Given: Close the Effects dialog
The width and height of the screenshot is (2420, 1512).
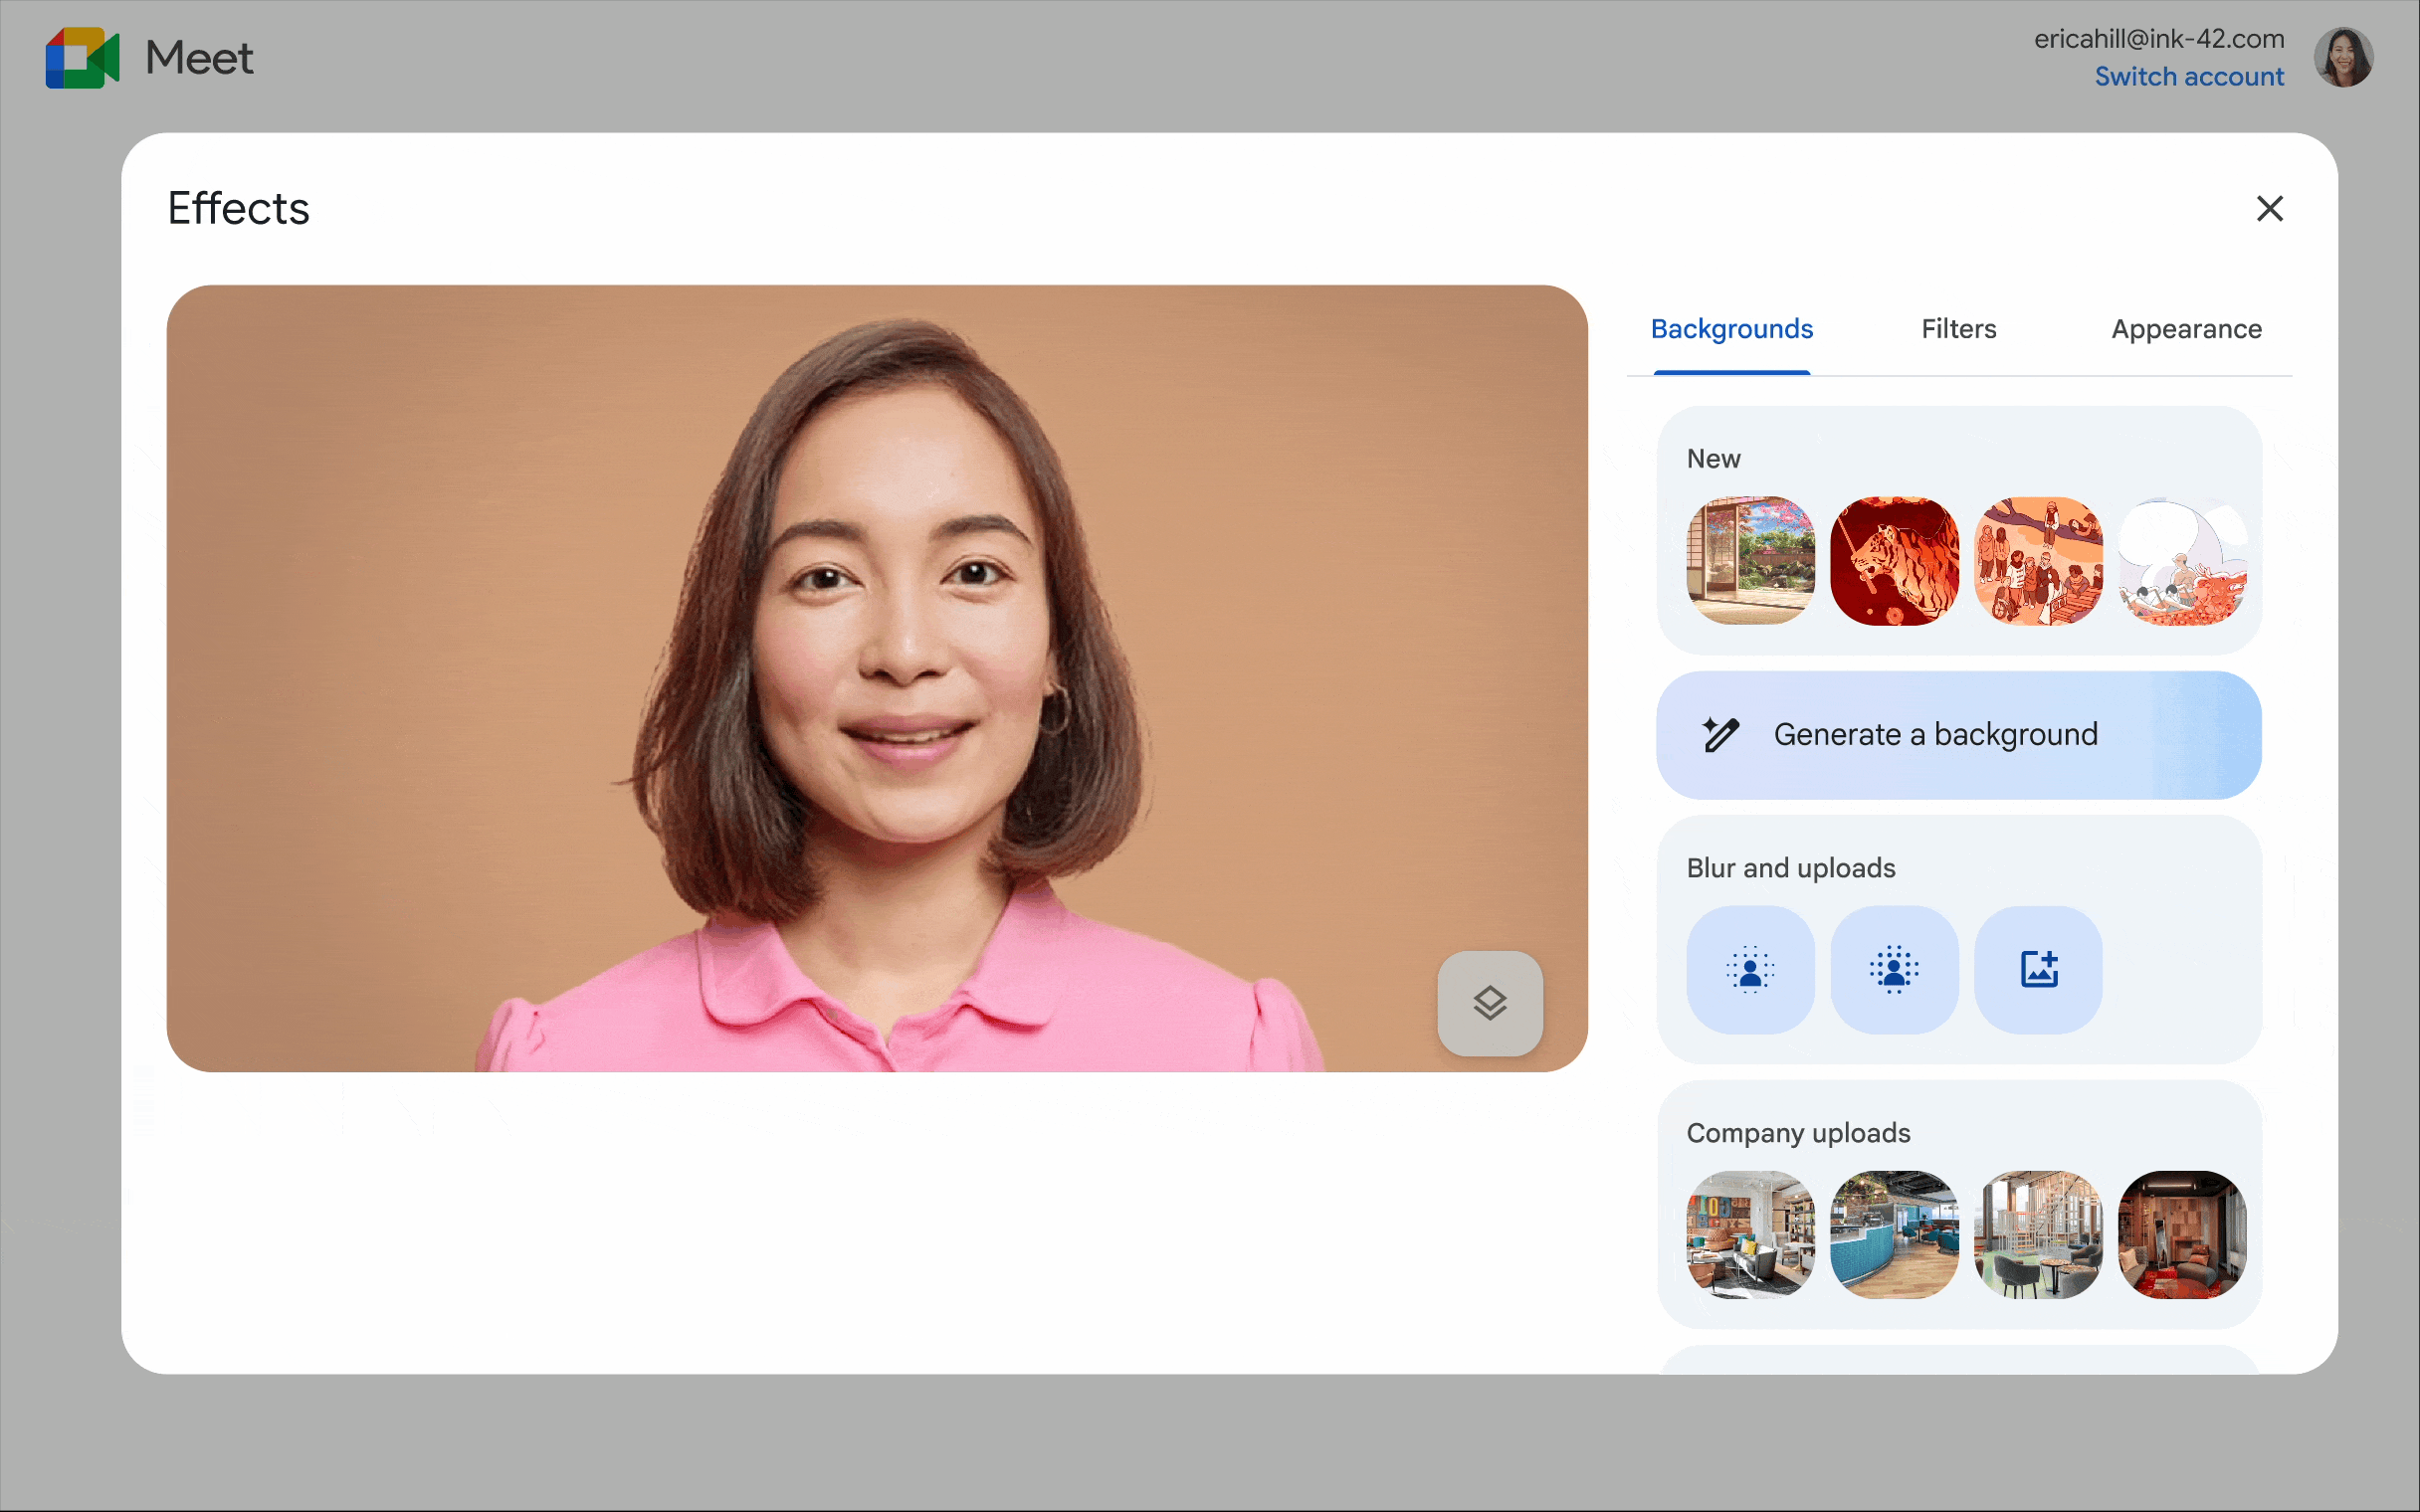Looking at the screenshot, I should [x=2270, y=208].
